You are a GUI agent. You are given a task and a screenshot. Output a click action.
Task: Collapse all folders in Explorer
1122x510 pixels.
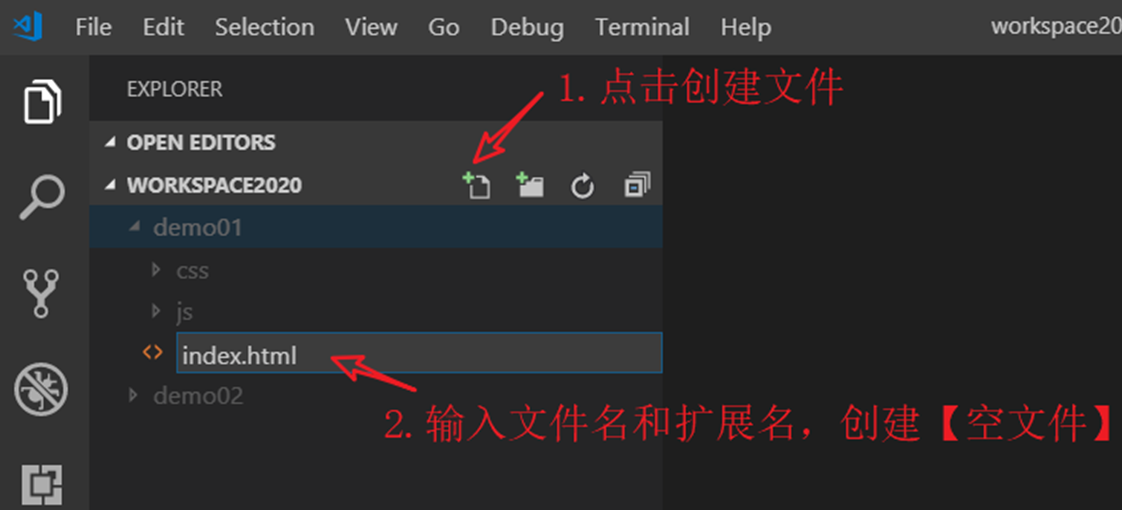tap(636, 185)
